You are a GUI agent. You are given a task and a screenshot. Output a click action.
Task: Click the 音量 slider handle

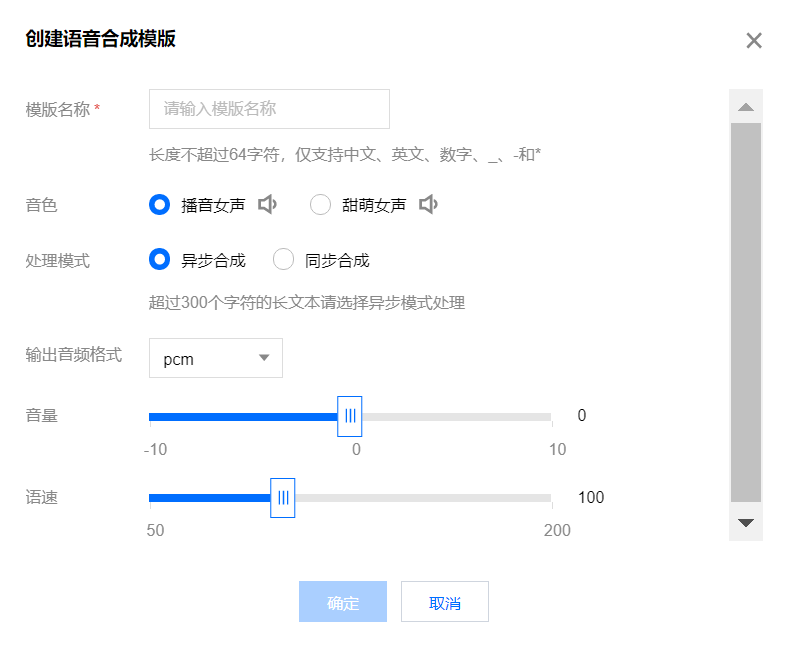[350, 416]
